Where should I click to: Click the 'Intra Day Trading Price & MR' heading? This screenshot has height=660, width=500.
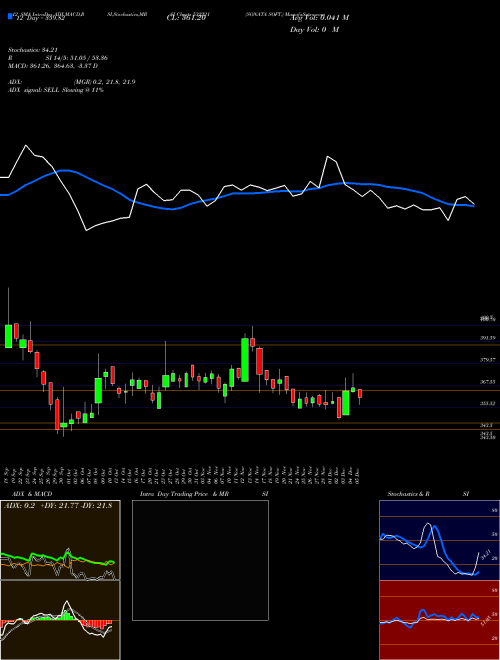[184, 494]
